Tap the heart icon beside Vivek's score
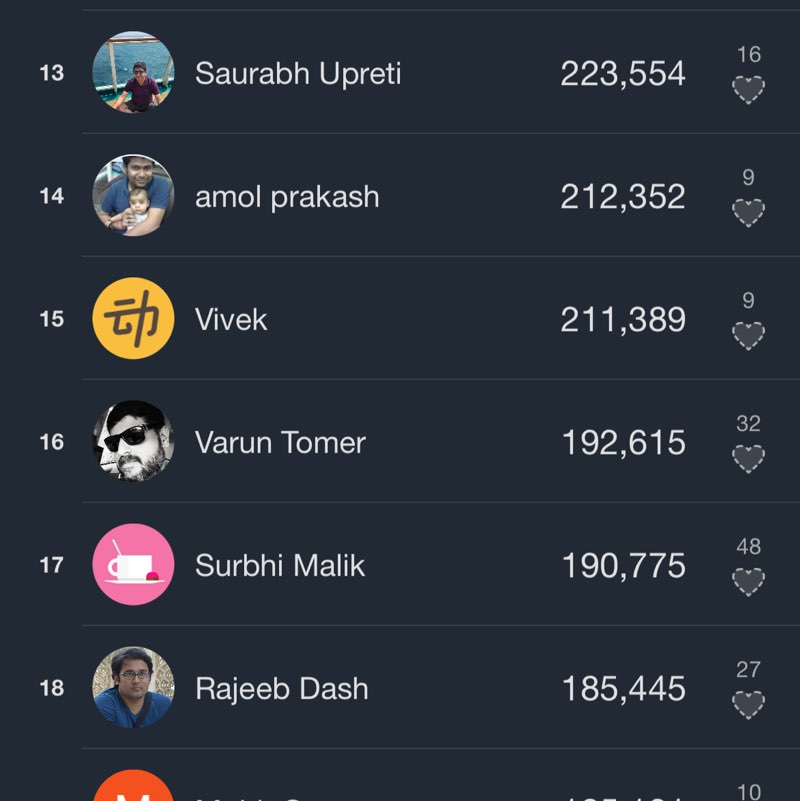This screenshot has width=800, height=801. 748,336
